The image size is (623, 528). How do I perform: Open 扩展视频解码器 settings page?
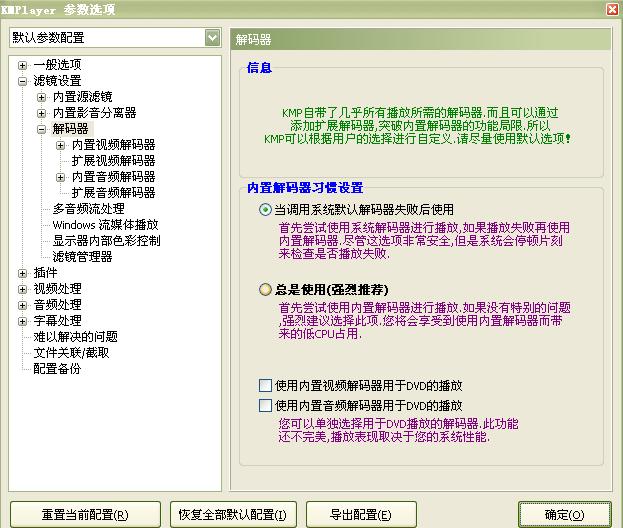114,161
